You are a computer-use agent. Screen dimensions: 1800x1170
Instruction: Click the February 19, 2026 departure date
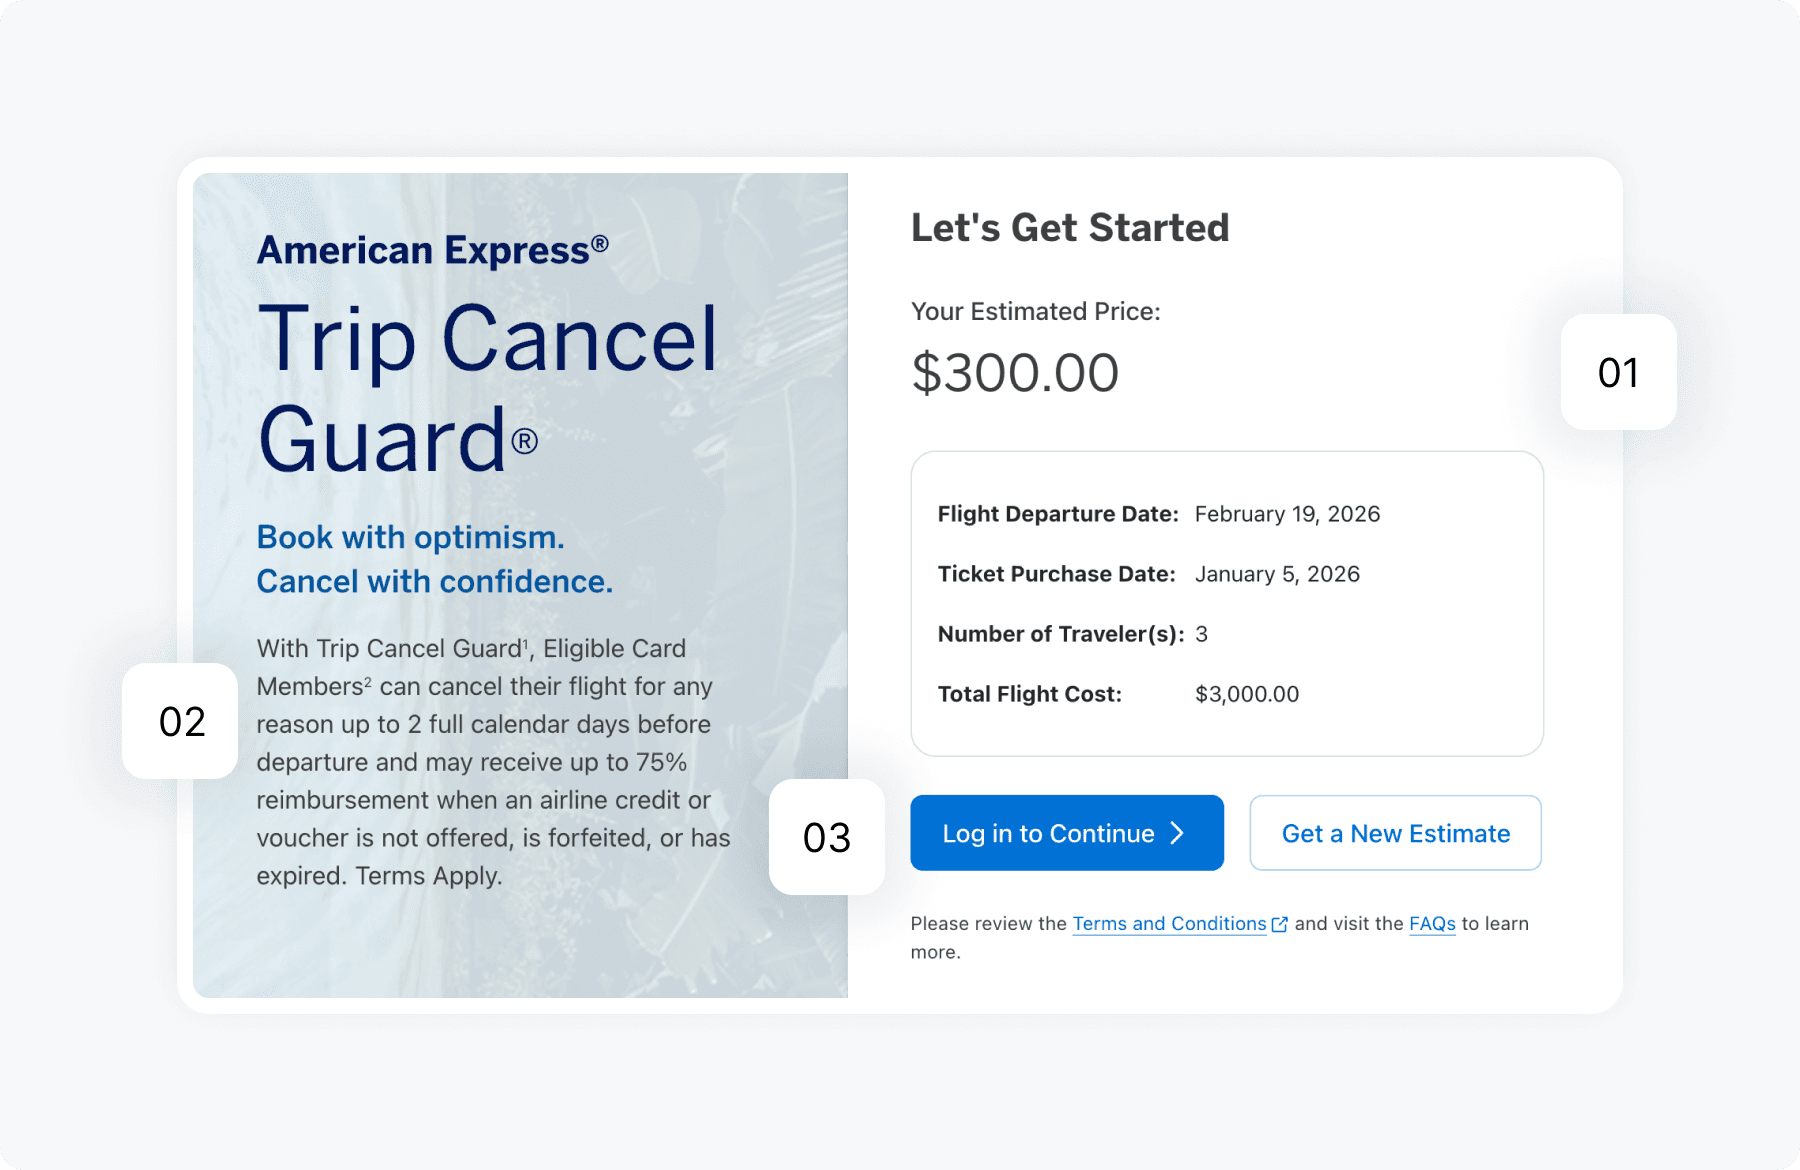(1287, 514)
